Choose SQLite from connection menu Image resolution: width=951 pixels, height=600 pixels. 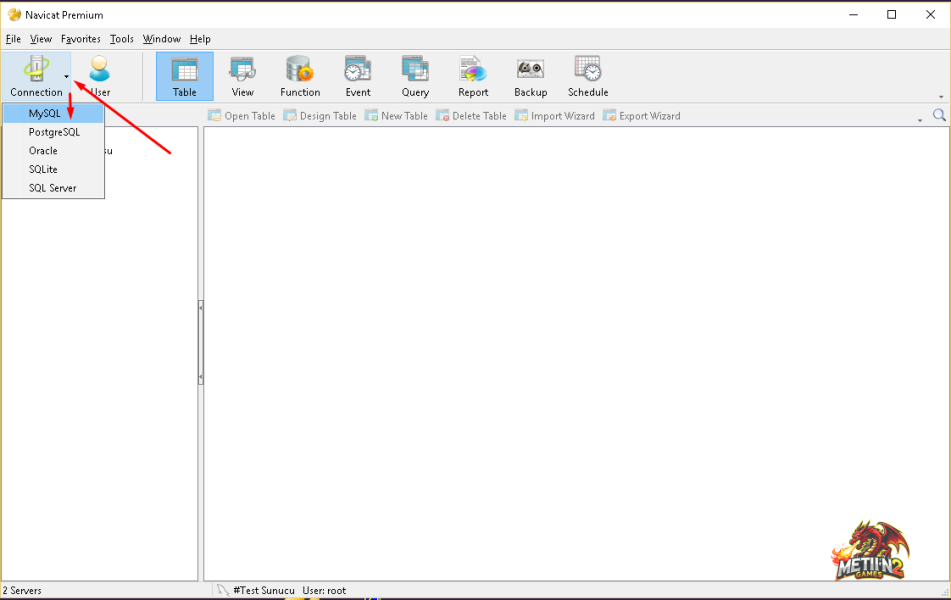point(53,169)
